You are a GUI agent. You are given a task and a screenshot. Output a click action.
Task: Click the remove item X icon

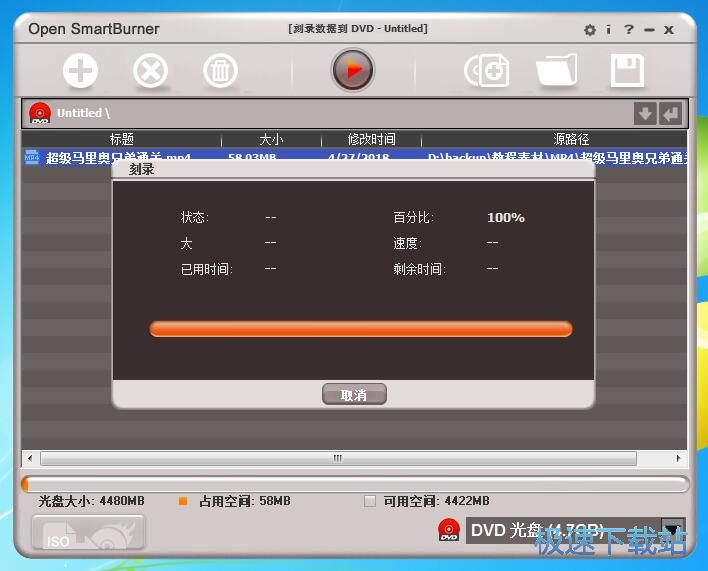click(150, 71)
